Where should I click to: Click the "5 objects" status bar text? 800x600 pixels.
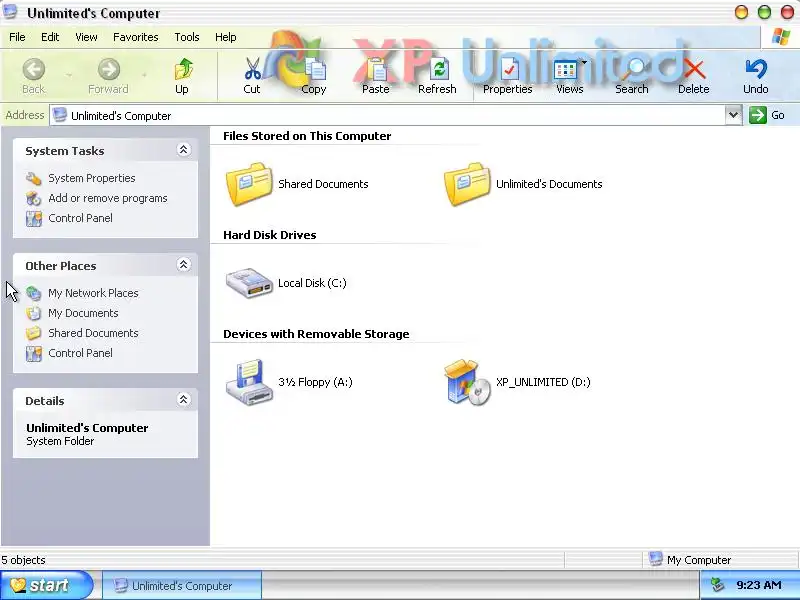click(x=23, y=560)
